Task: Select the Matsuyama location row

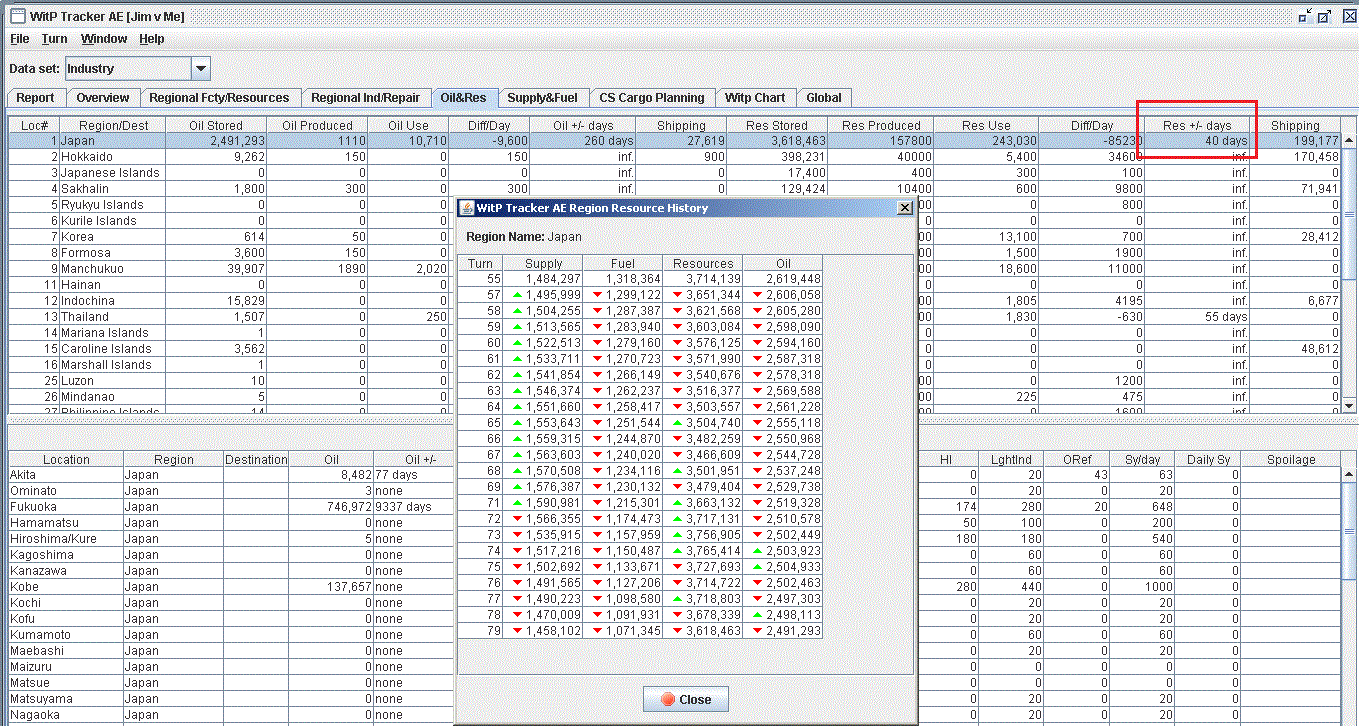Action: [675, 699]
